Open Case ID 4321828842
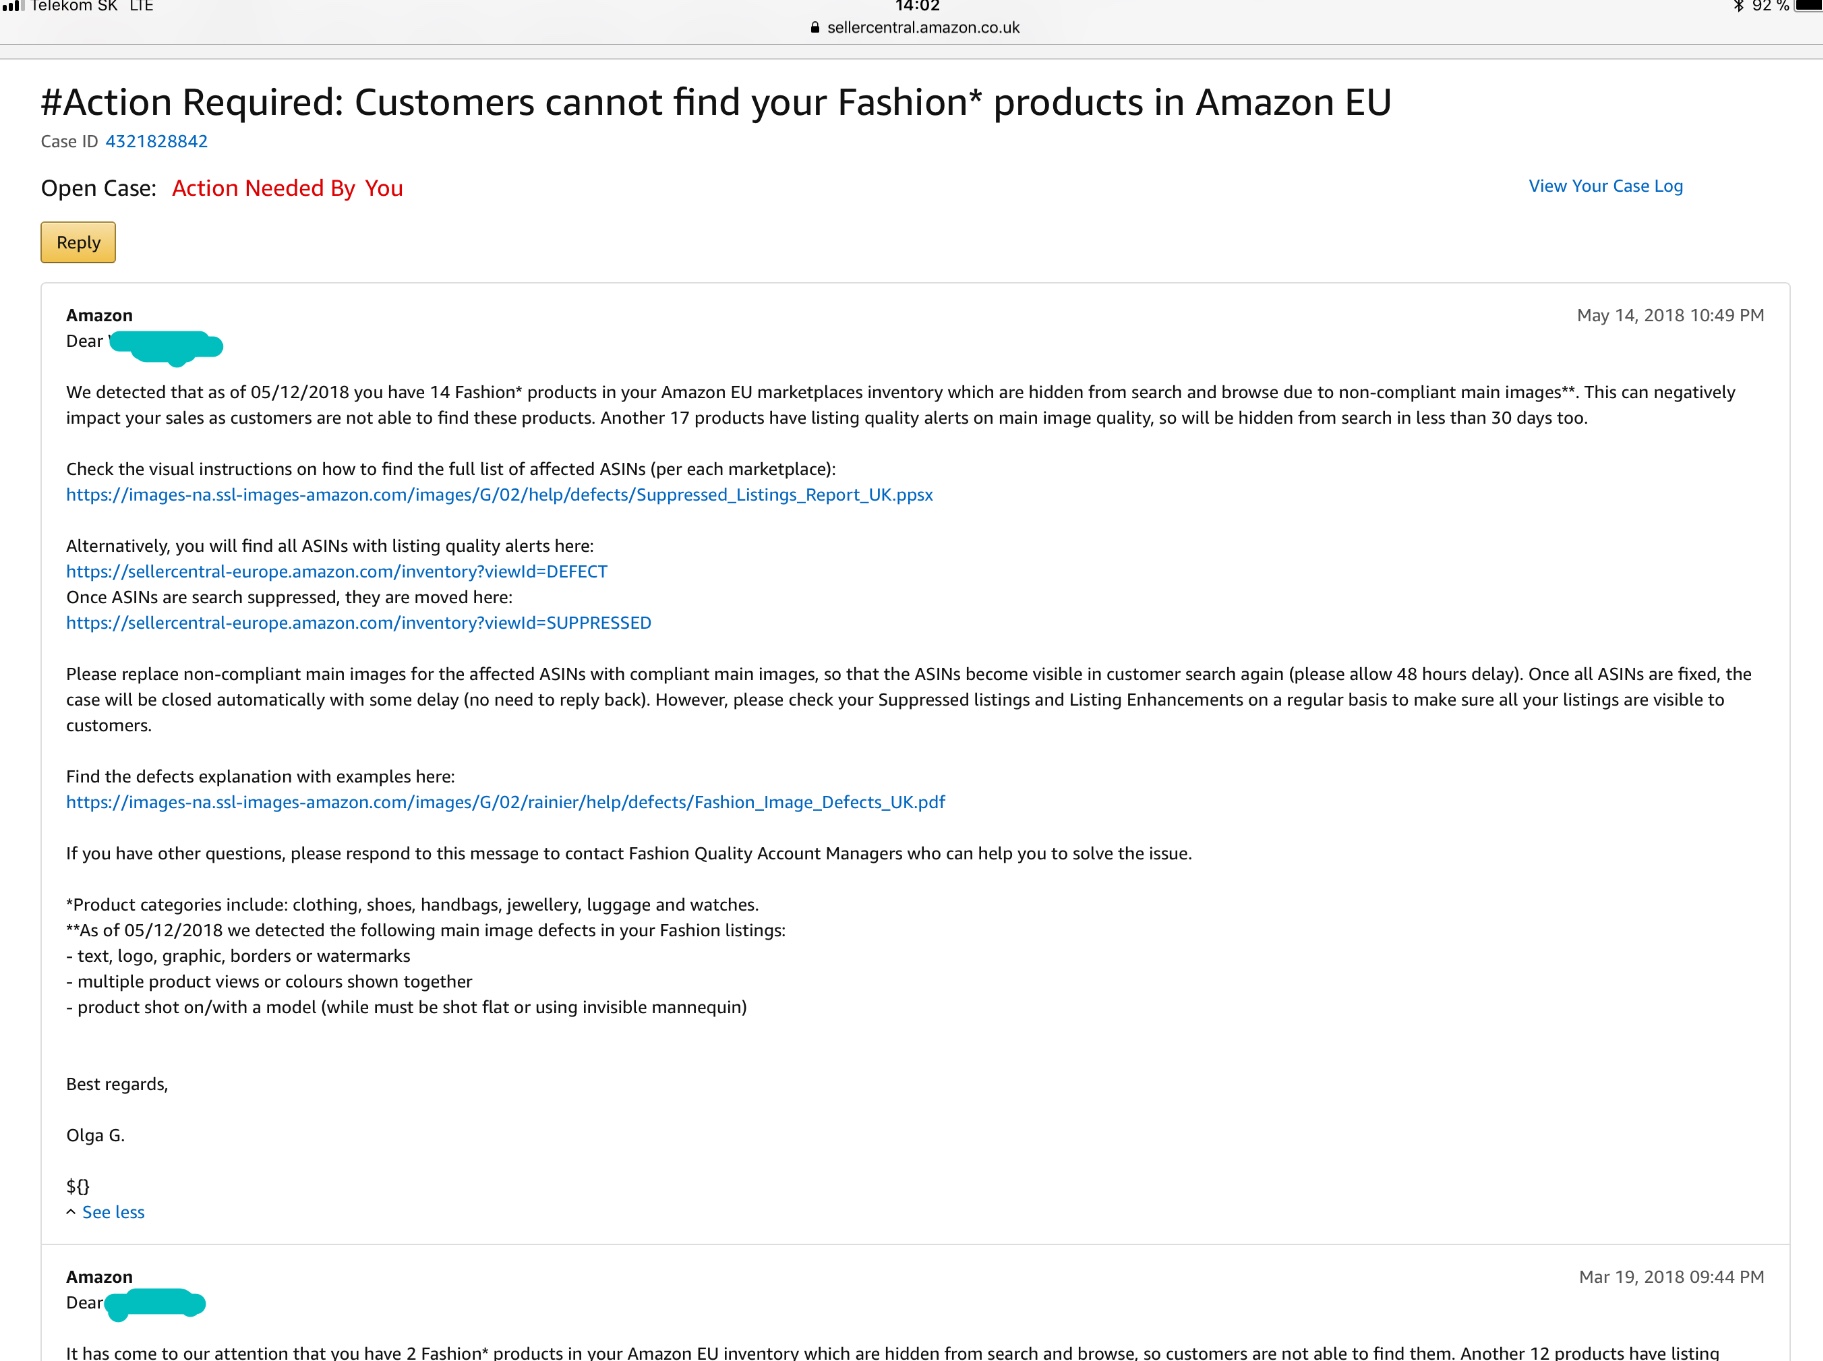 click(155, 141)
